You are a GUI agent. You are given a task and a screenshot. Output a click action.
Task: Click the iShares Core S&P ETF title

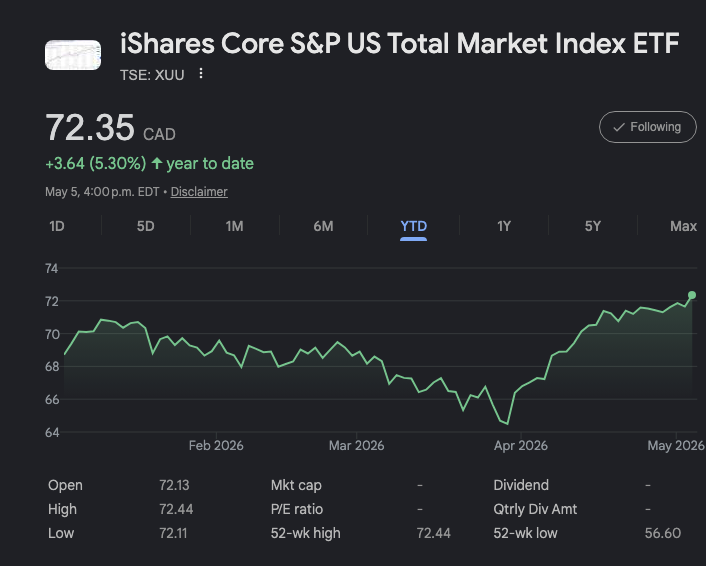click(399, 44)
